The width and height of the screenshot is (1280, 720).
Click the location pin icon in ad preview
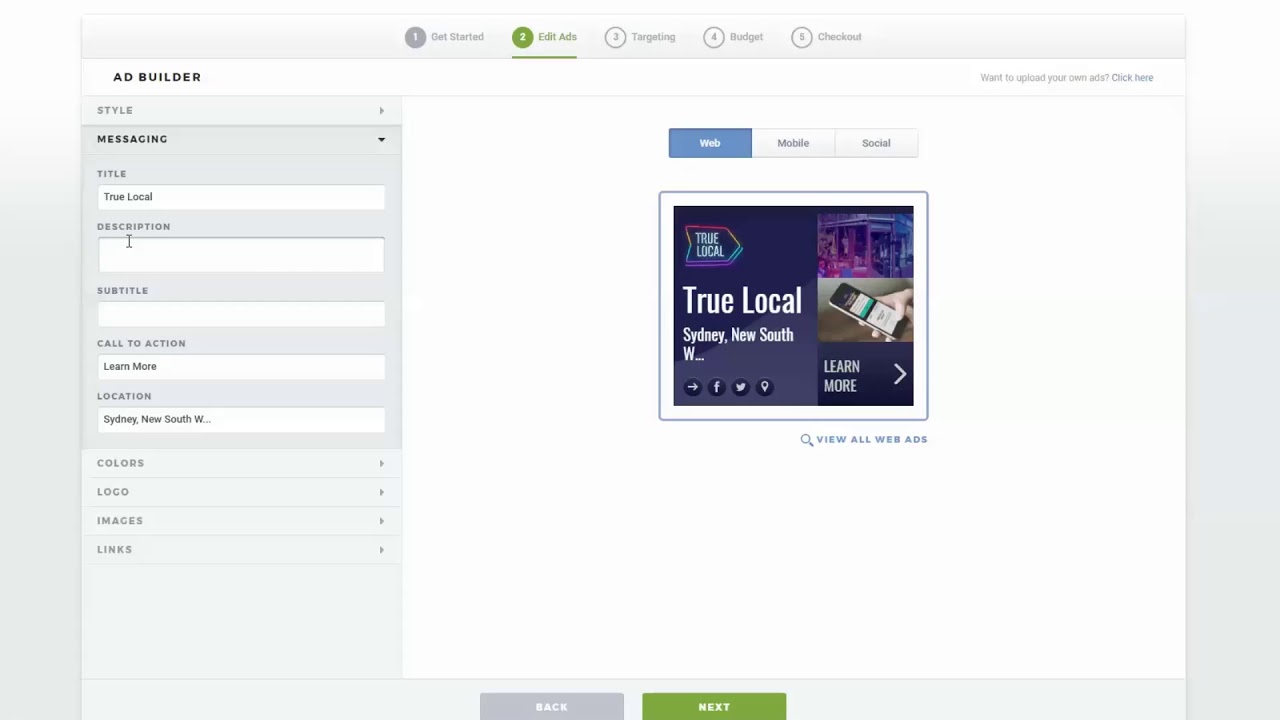[x=765, y=387]
